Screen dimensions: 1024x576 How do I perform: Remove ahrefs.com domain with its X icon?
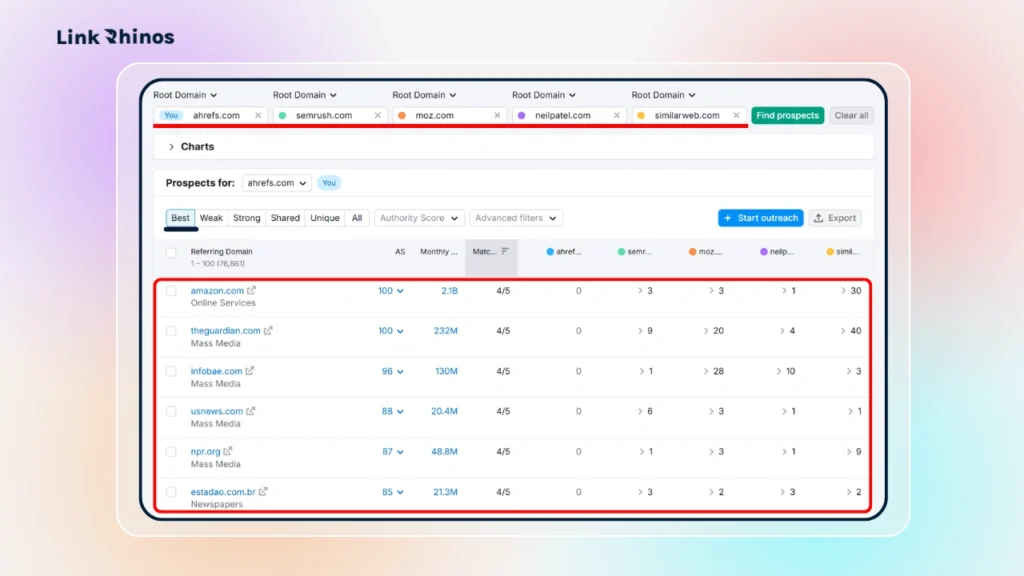click(x=258, y=116)
